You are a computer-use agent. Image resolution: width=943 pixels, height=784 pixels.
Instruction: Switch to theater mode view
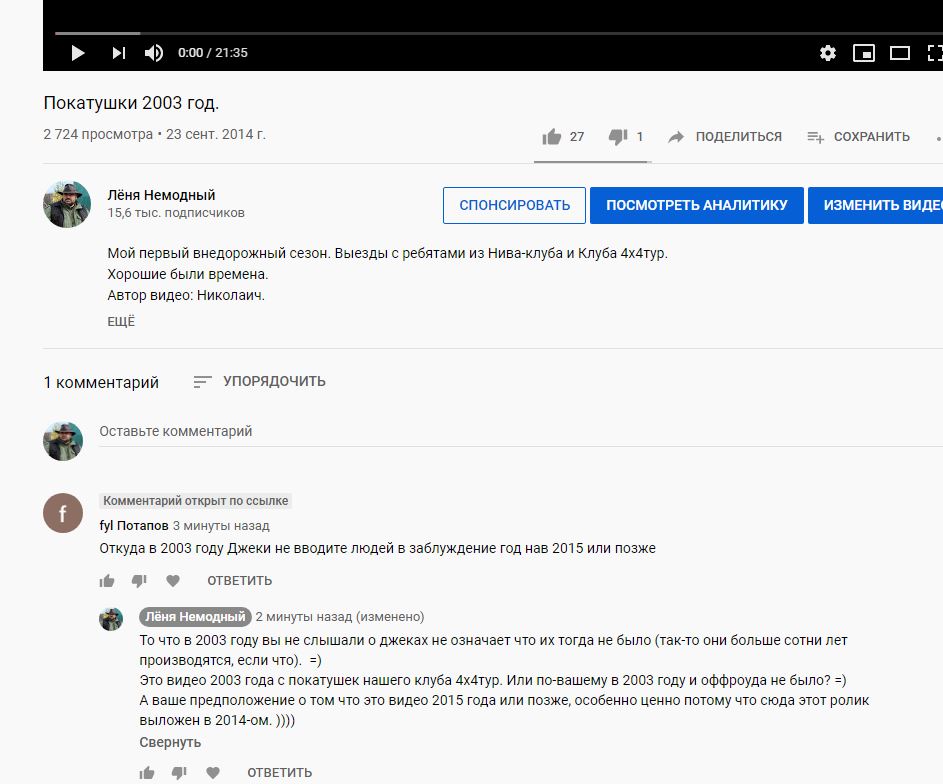pos(900,53)
